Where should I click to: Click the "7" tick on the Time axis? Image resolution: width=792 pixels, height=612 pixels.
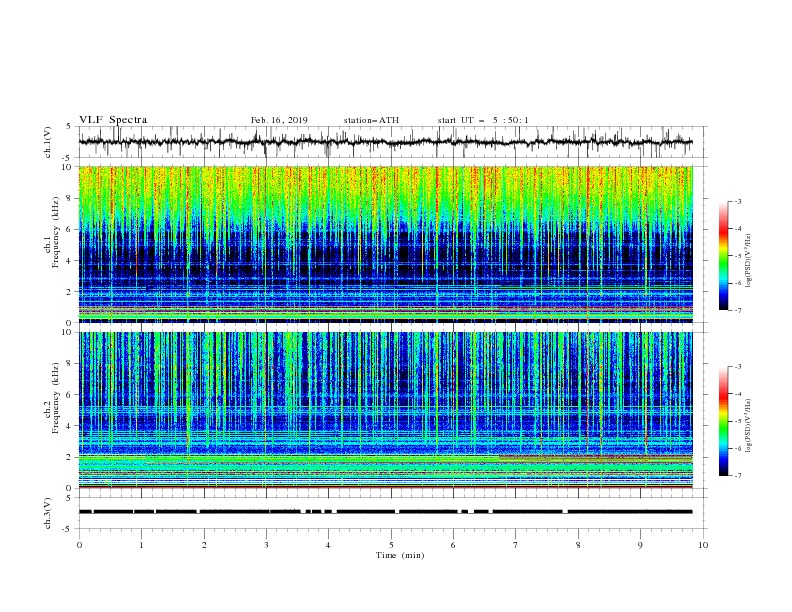[x=516, y=545]
